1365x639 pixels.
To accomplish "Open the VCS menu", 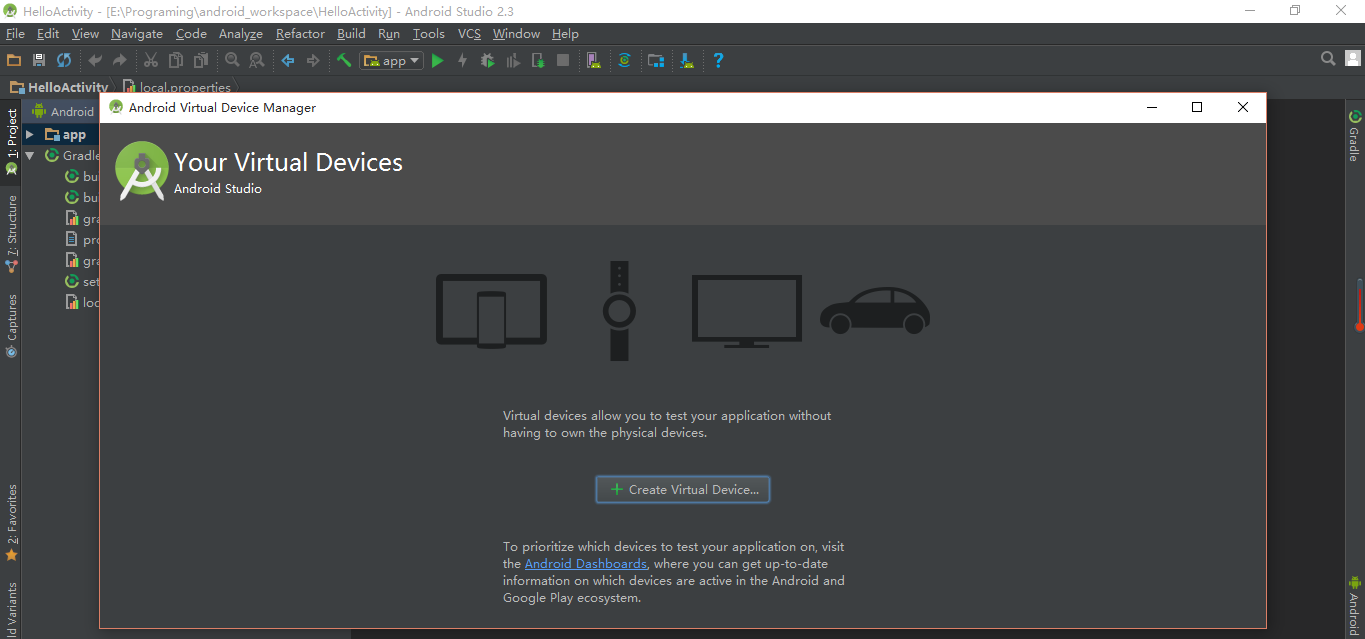I will pyautogui.click(x=469, y=33).
